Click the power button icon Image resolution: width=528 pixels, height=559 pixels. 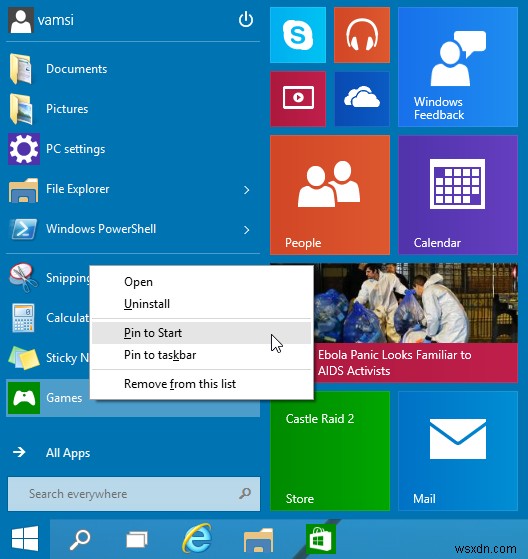click(x=246, y=20)
